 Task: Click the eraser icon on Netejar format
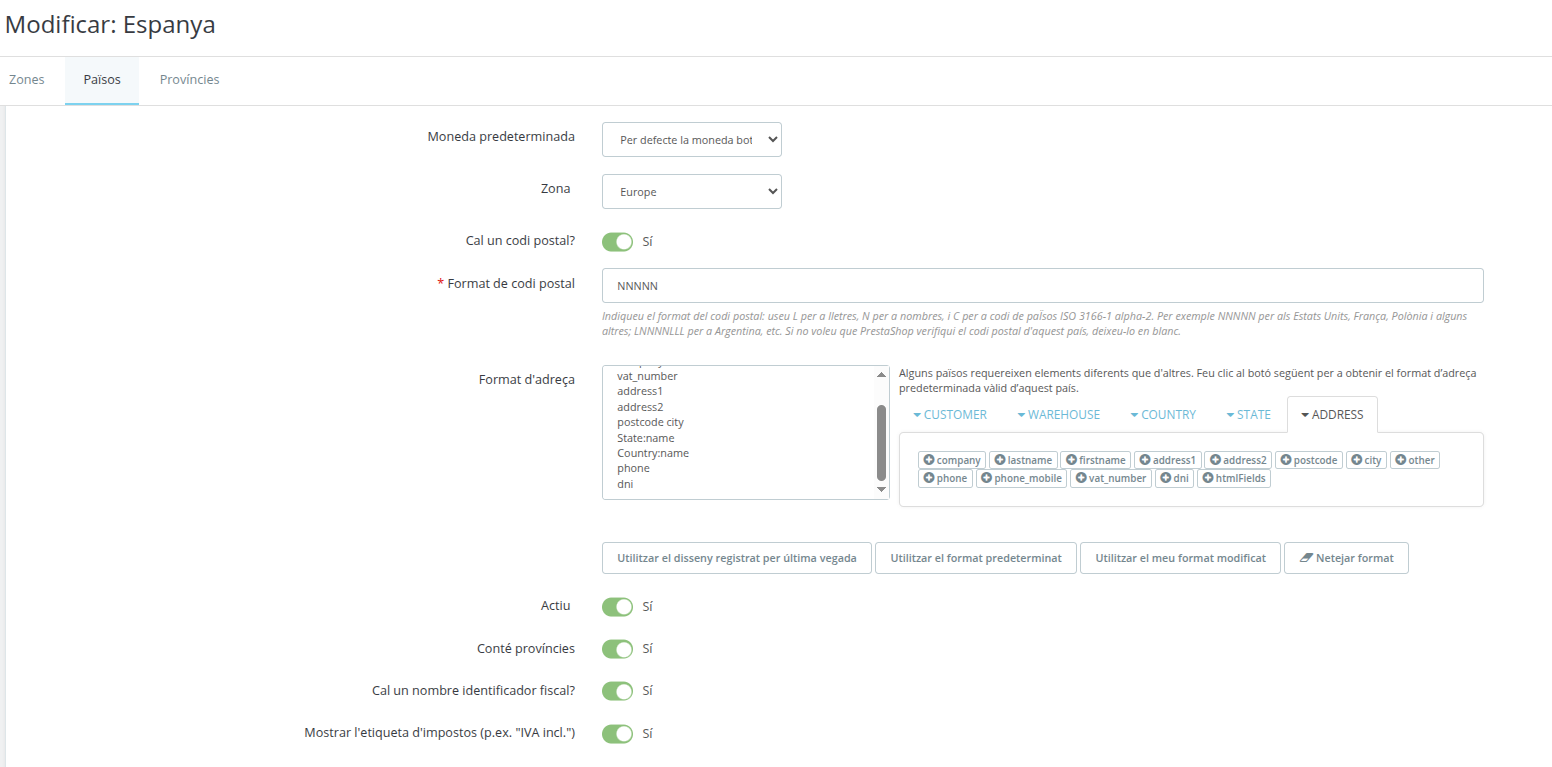tap(1305, 558)
